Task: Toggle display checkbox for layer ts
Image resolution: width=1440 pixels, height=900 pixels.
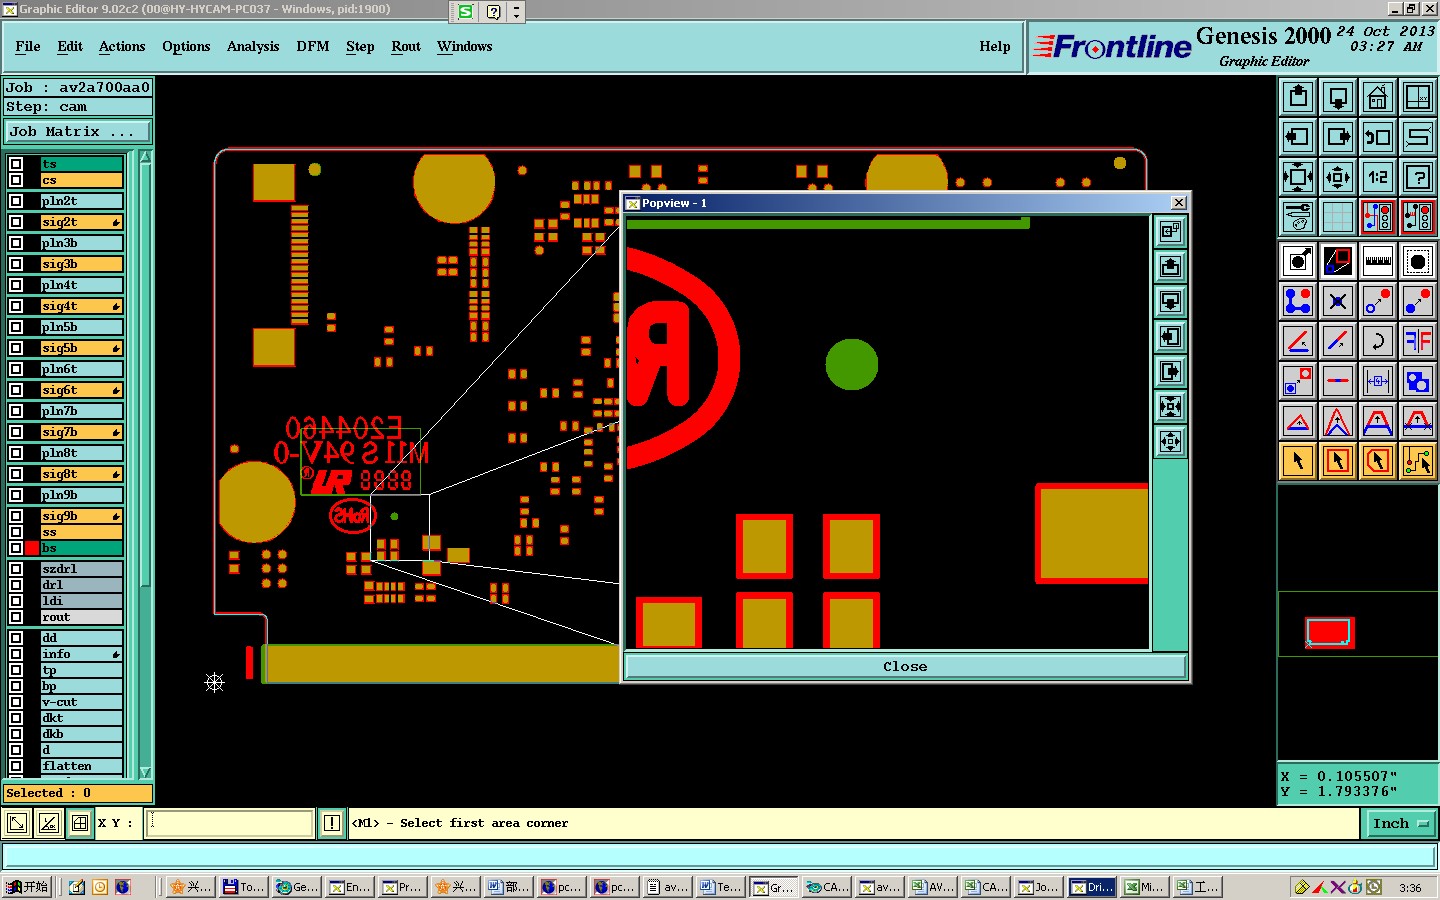Action: point(16,164)
